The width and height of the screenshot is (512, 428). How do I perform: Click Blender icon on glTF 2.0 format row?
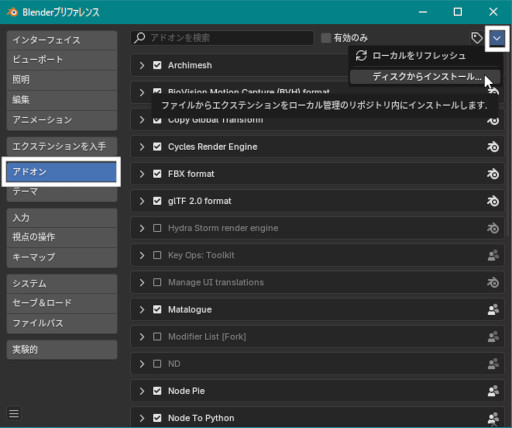pyautogui.click(x=493, y=201)
